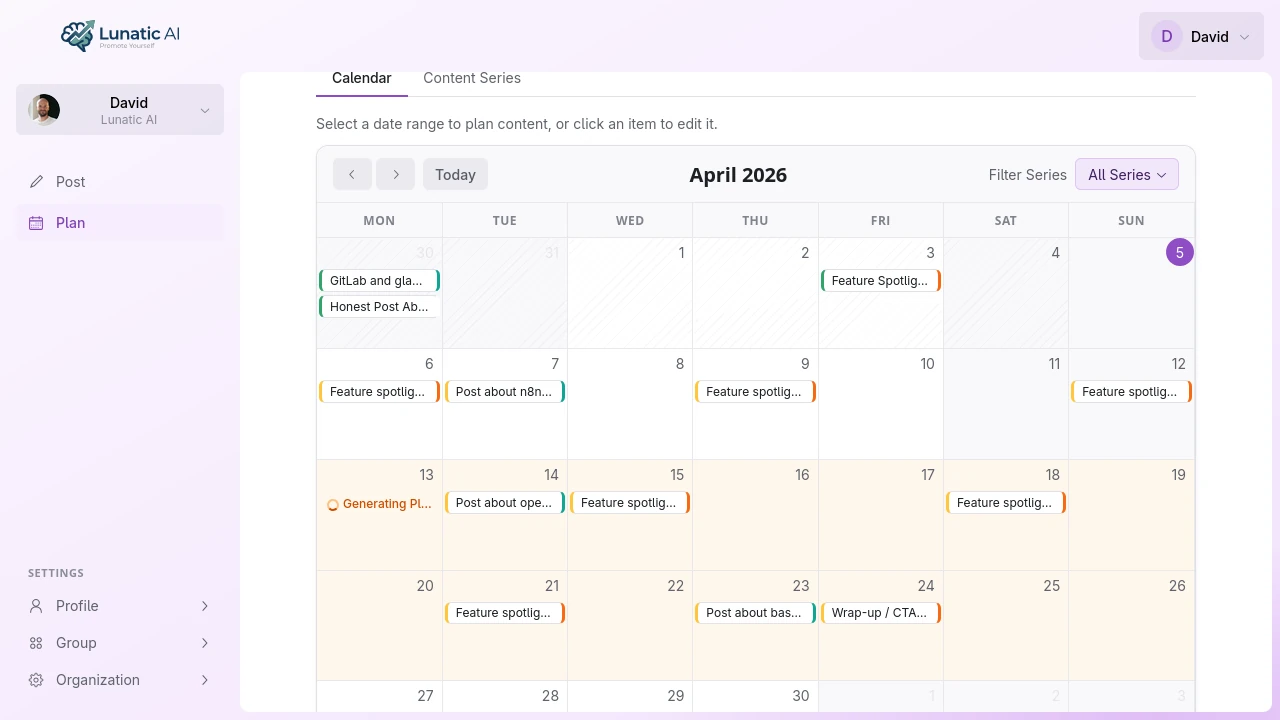Open Feature spotlig... event on April 21

[505, 613]
